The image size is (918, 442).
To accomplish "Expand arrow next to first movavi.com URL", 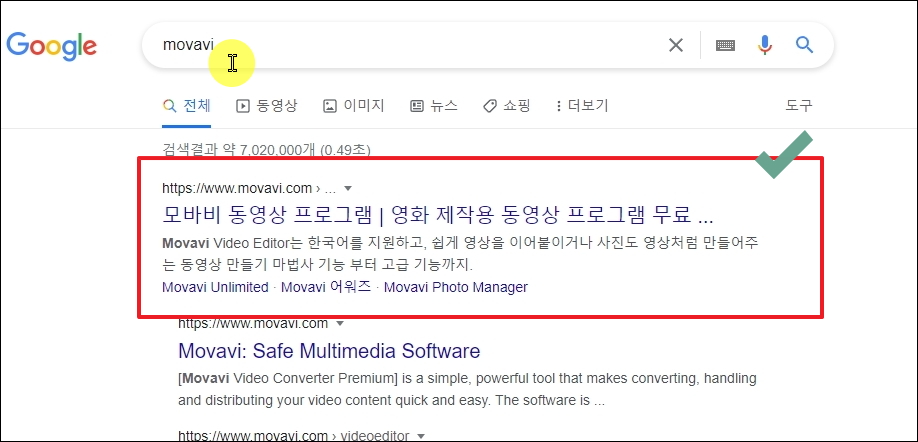I will coord(348,189).
